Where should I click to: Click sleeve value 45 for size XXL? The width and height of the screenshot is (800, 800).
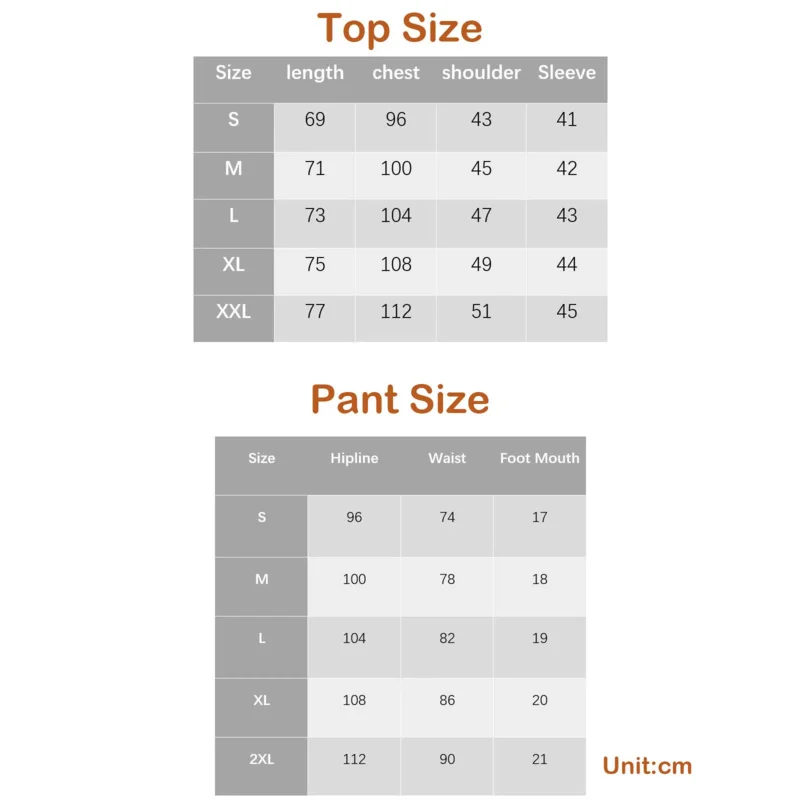pyautogui.click(x=566, y=312)
